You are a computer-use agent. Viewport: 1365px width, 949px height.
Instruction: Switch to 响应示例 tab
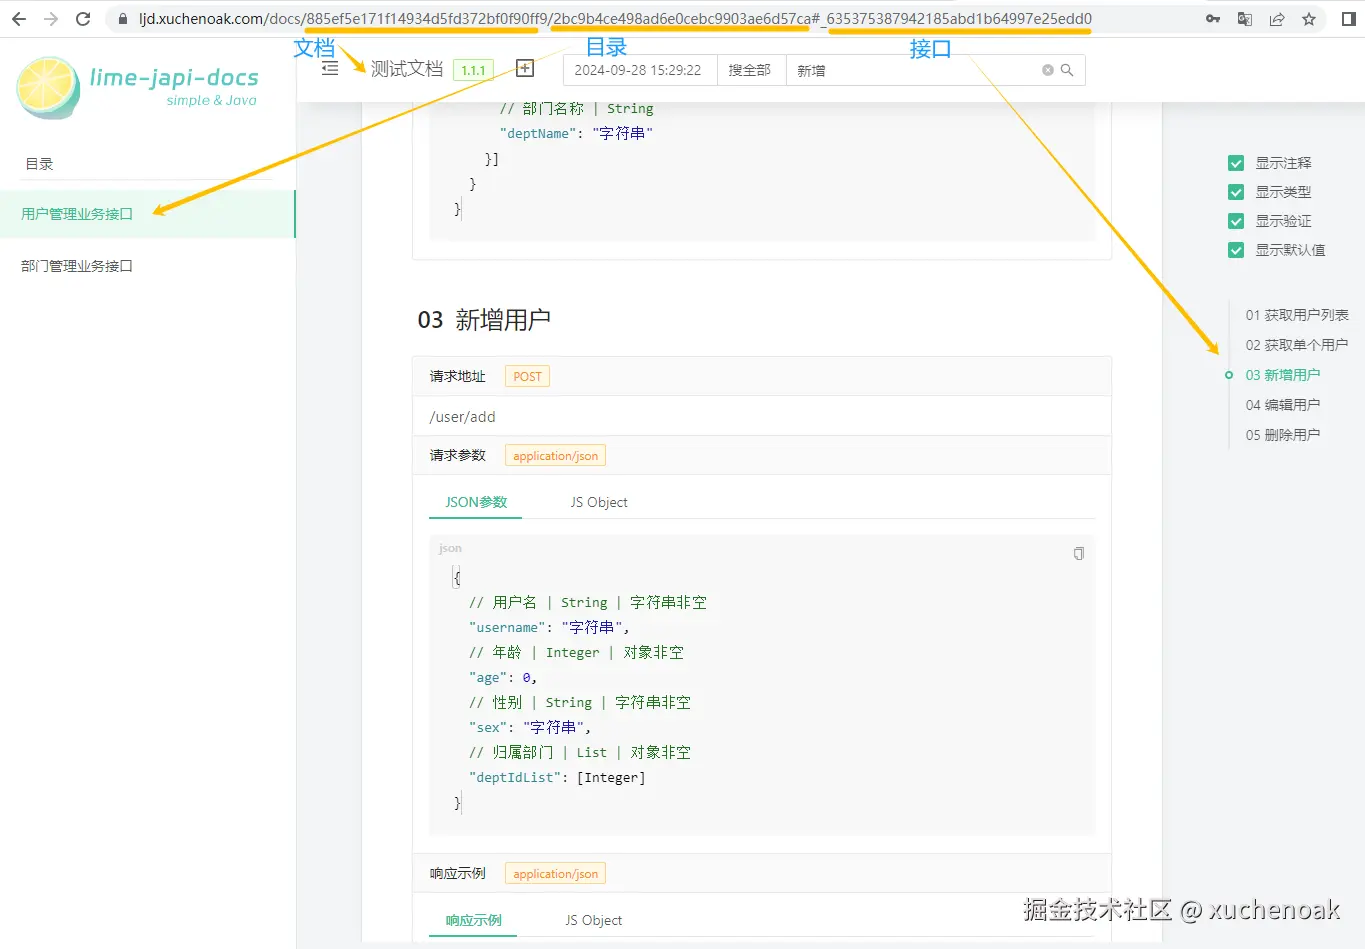tap(474, 920)
